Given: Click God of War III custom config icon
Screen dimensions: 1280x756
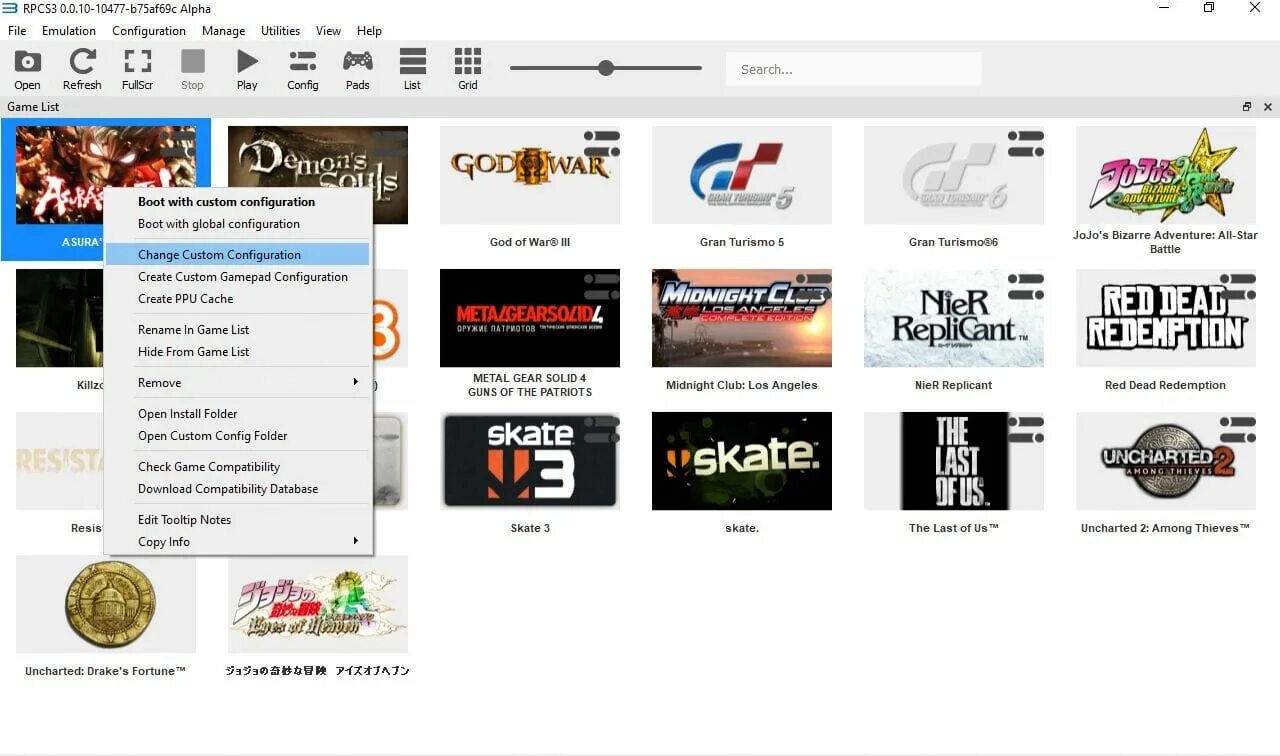Looking at the screenshot, I should click(x=602, y=143).
